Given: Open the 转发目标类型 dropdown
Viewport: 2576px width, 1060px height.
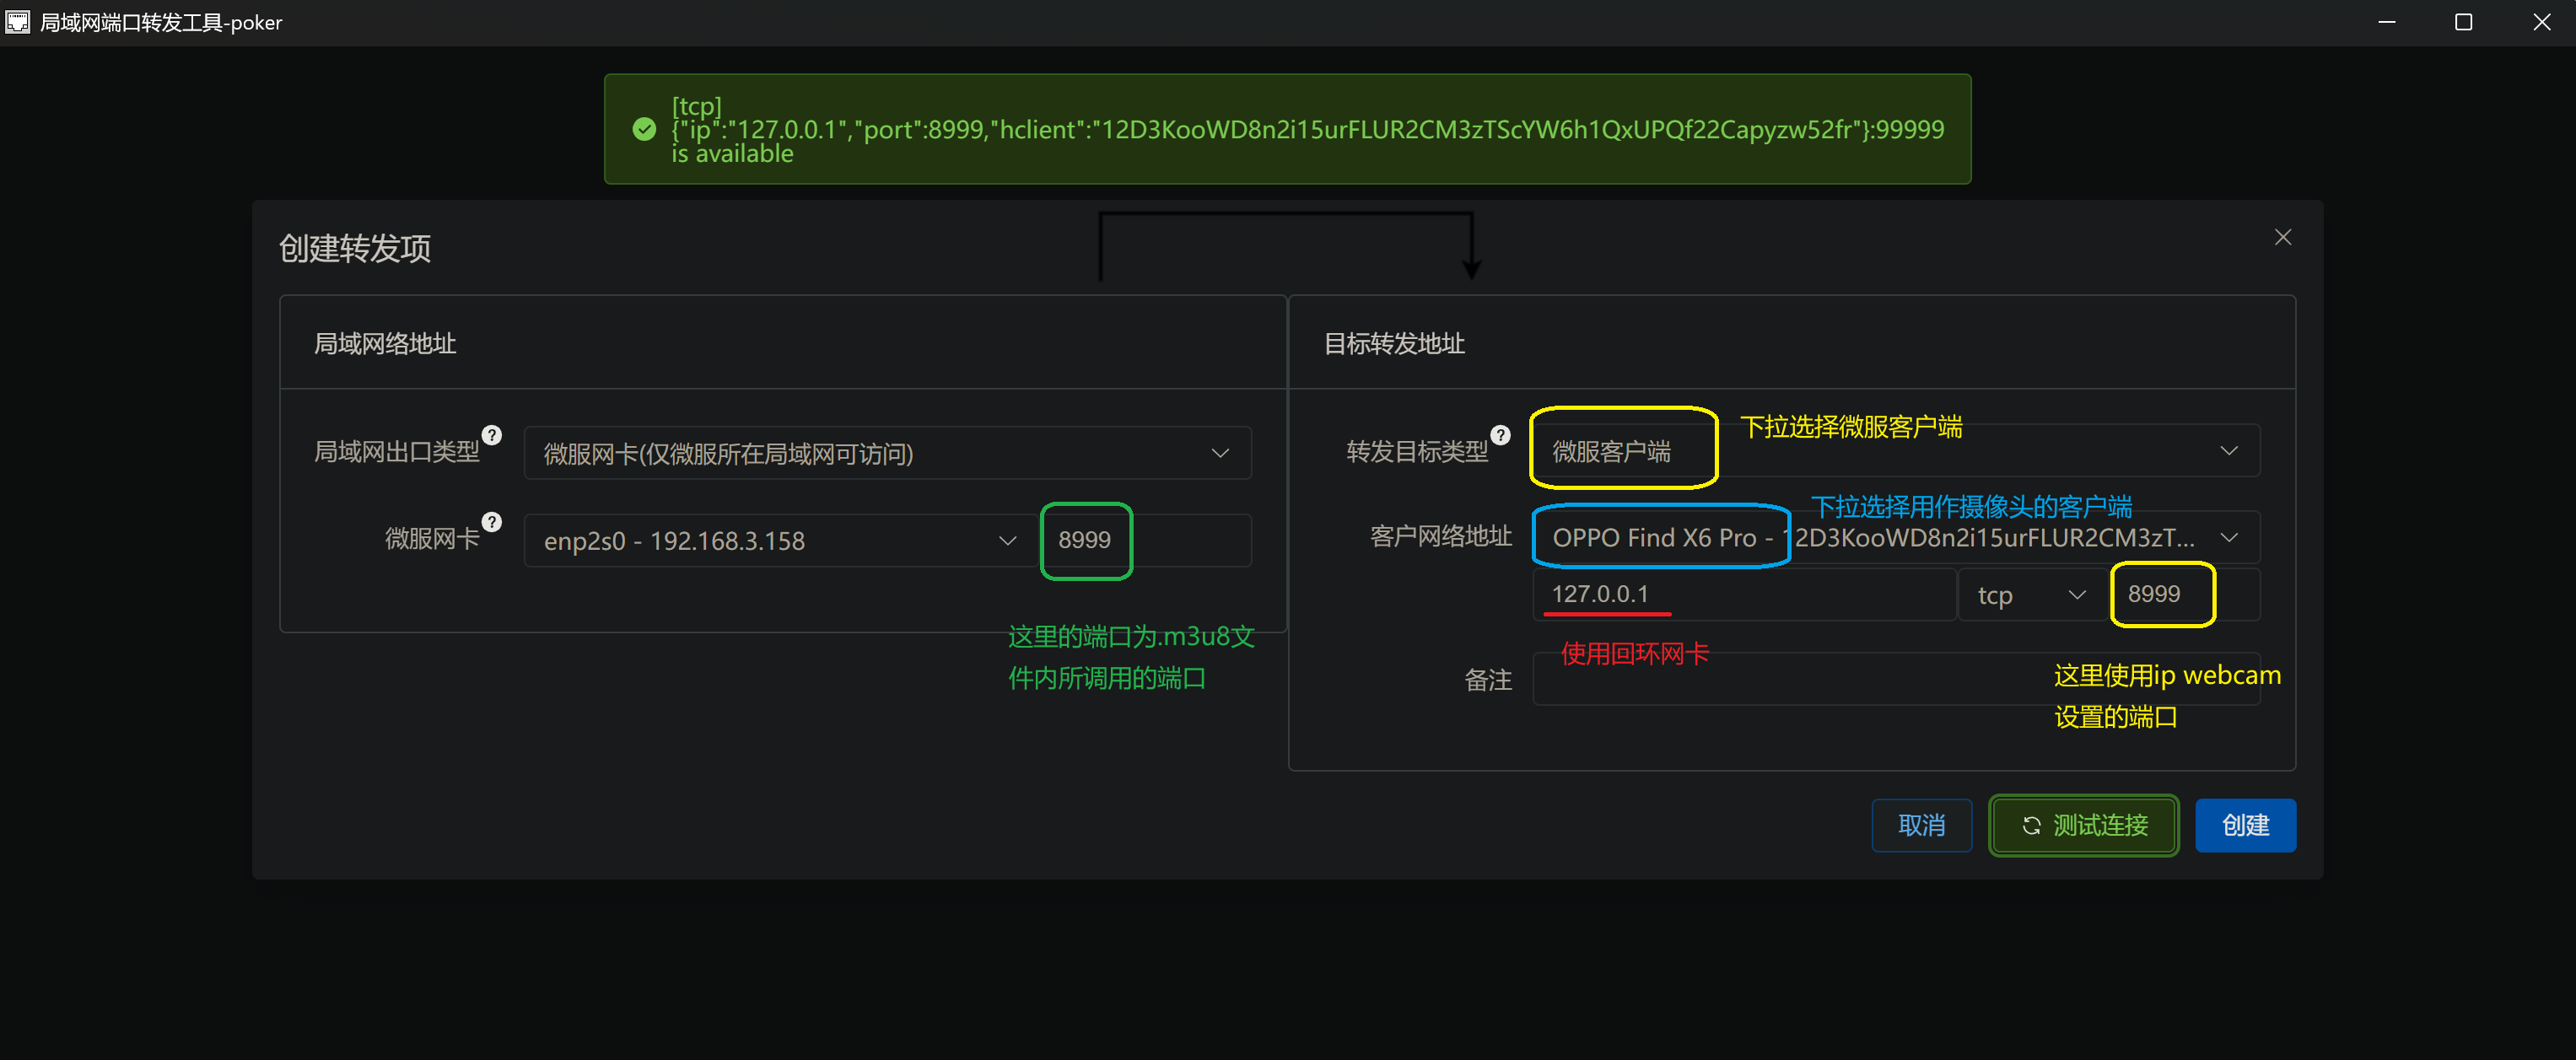Looking at the screenshot, I should [x=1896, y=451].
